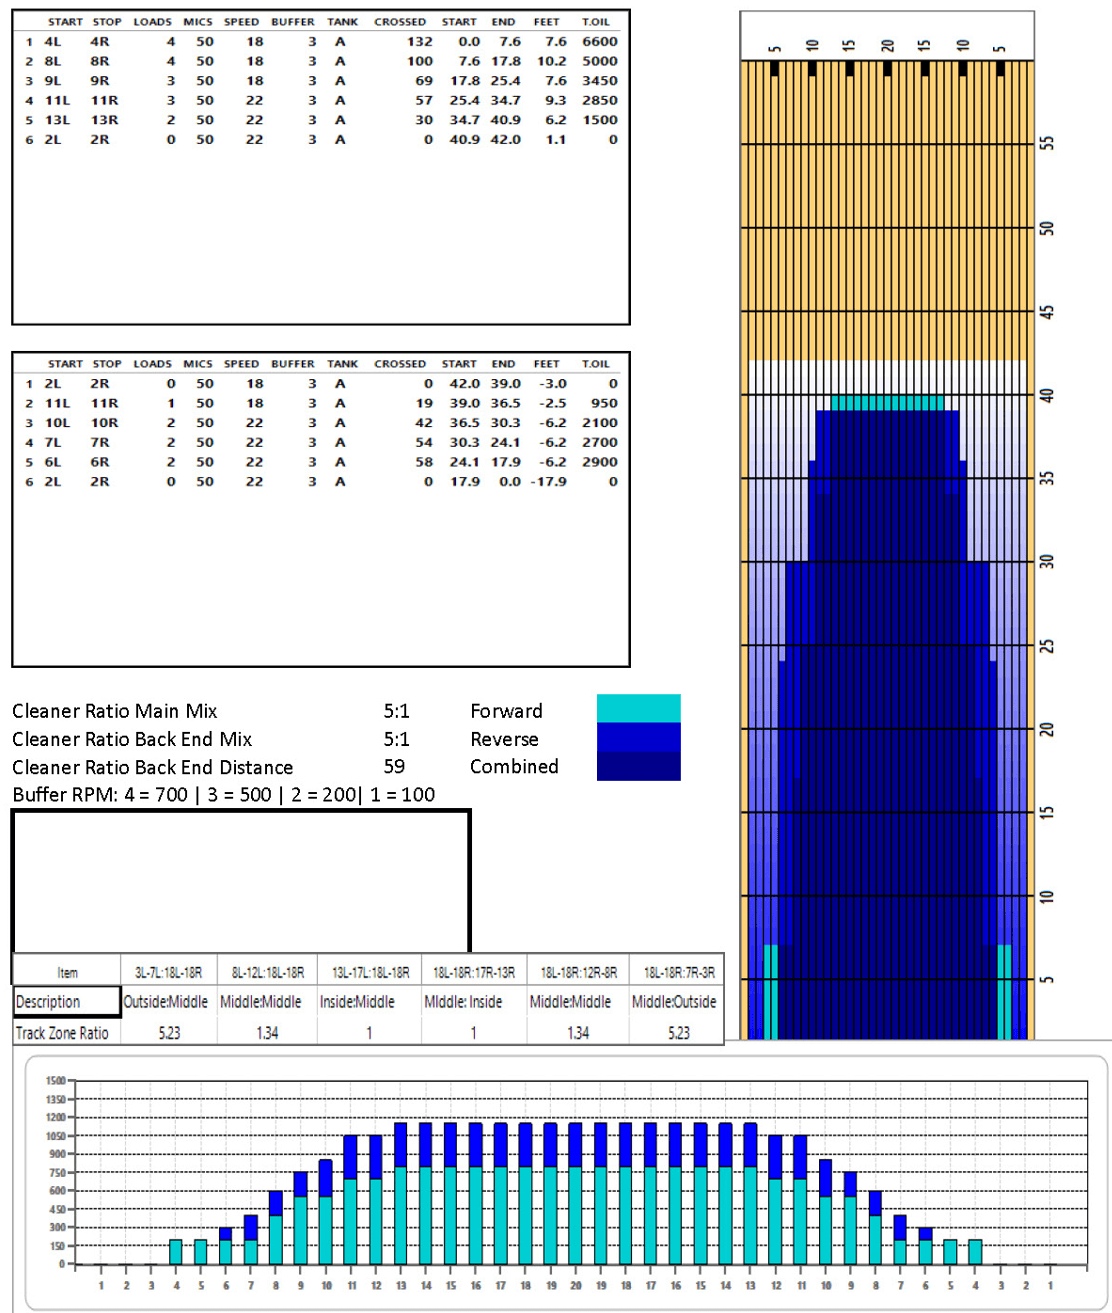
Task: Click cyan forward-oil block at 40 feet
Action: click(x=887, y=402)
